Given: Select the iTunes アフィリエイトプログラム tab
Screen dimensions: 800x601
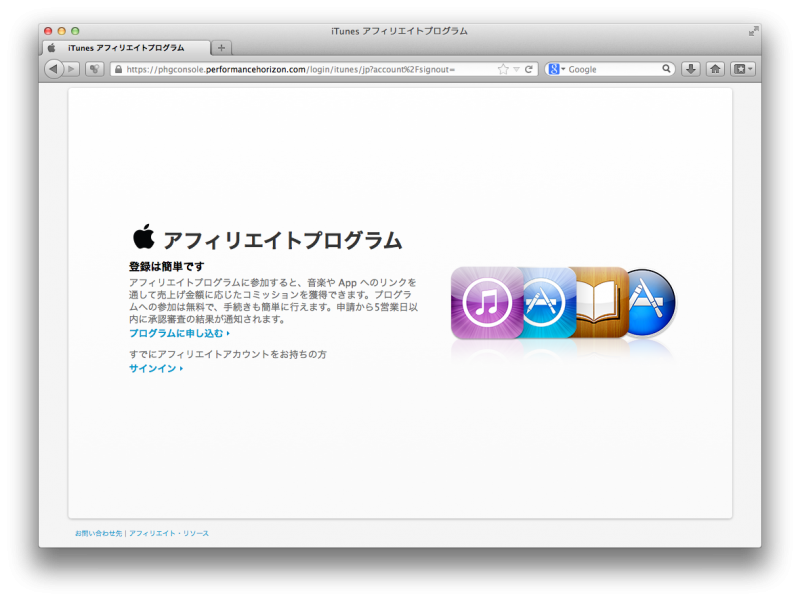Looking at the screenshot, I should click(126, 48).
